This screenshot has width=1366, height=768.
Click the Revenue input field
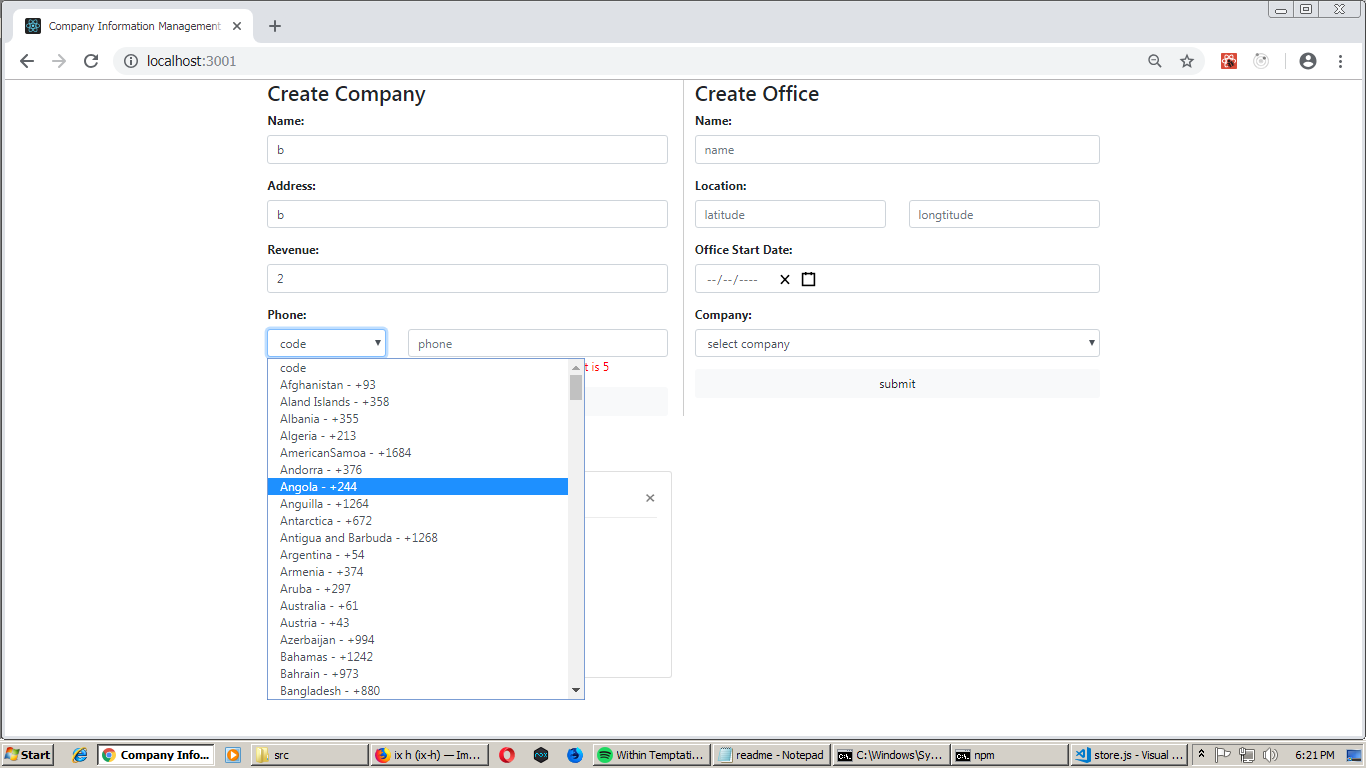click(x=467, y=279)
